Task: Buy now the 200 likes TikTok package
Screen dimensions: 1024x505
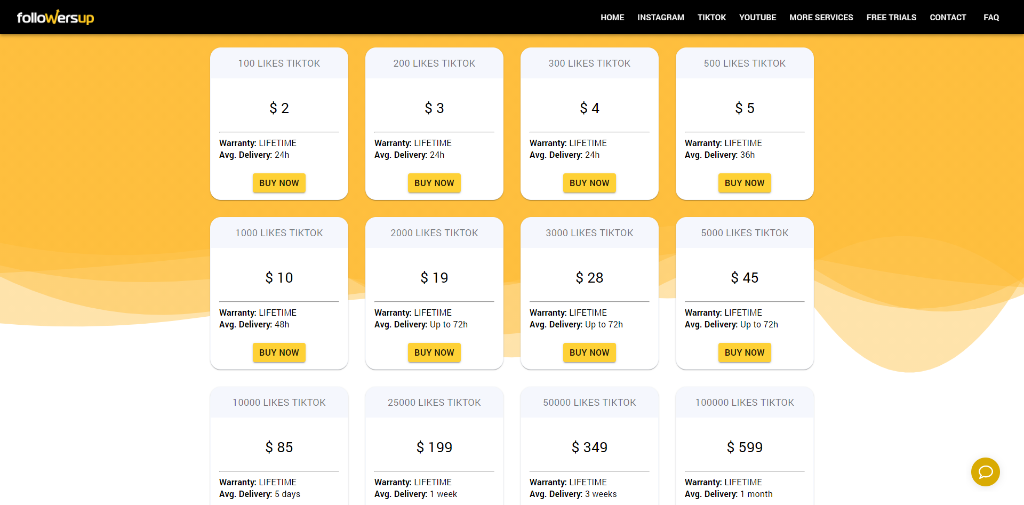Action: click(434, 183)
